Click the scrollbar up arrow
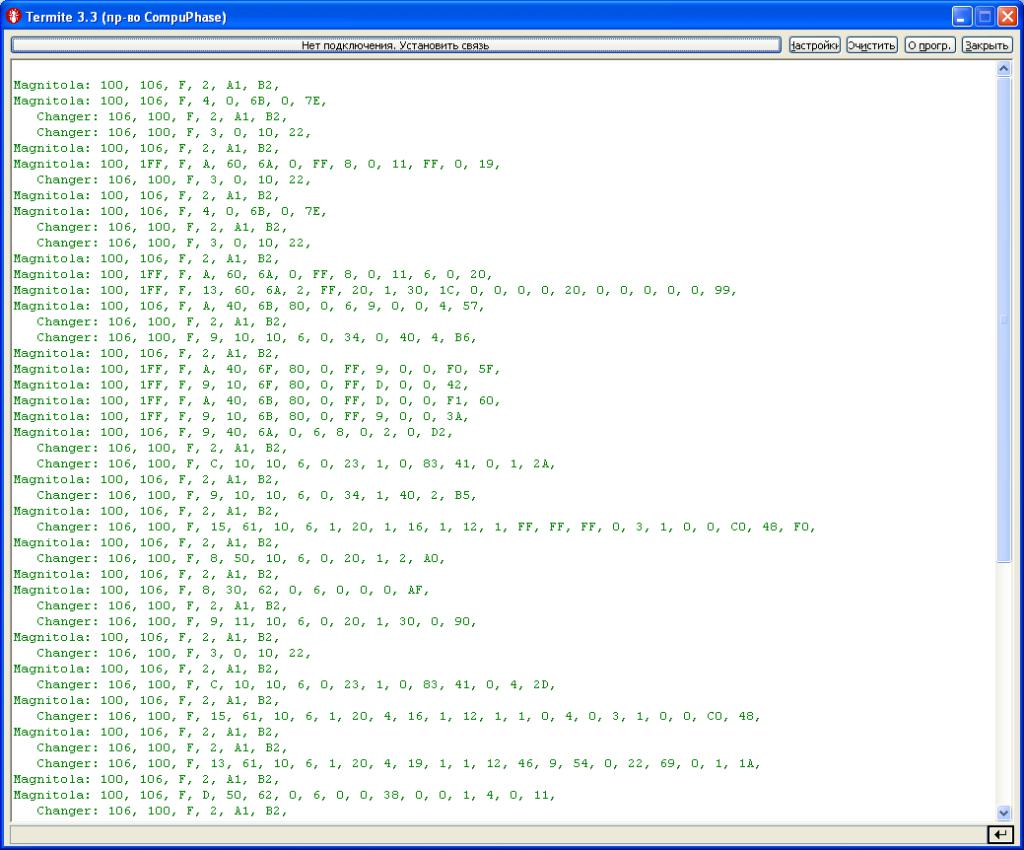This screenshot has width=1024, height=850. coord(1005,69)
